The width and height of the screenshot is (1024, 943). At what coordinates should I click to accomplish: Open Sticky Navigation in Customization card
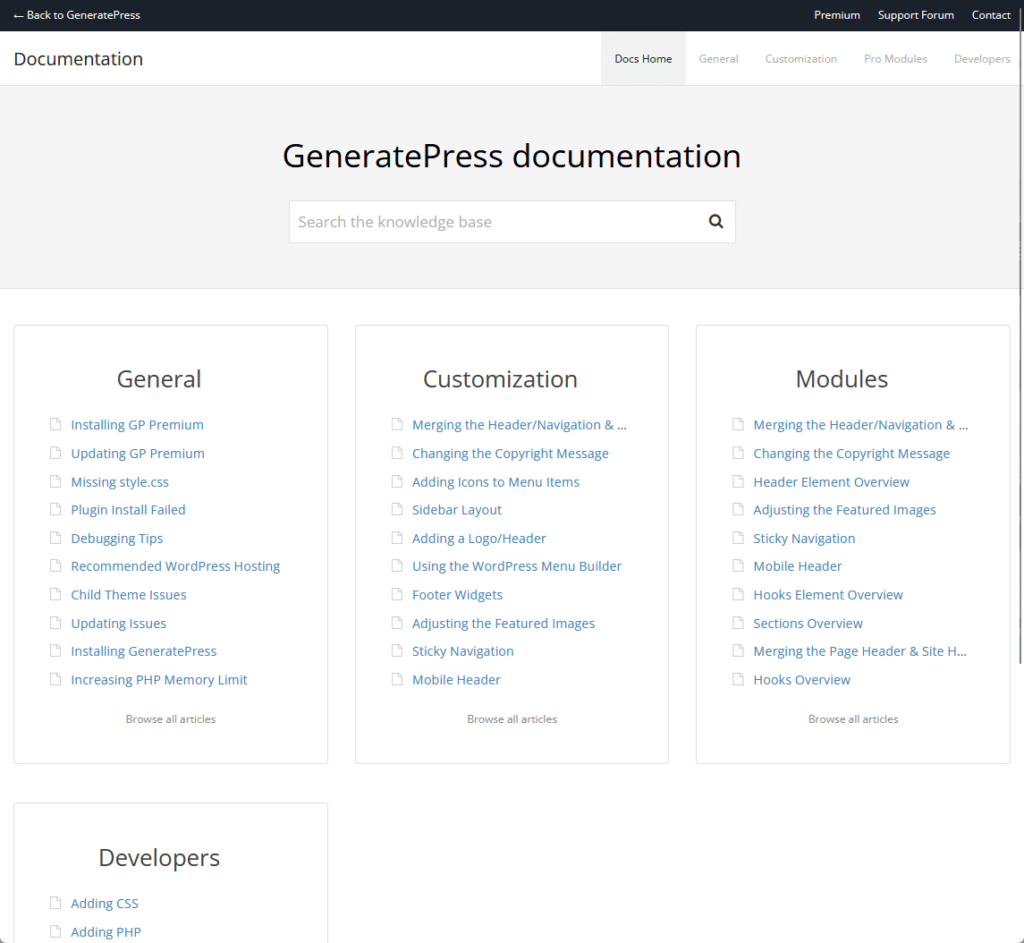click(x=463, y=651)
